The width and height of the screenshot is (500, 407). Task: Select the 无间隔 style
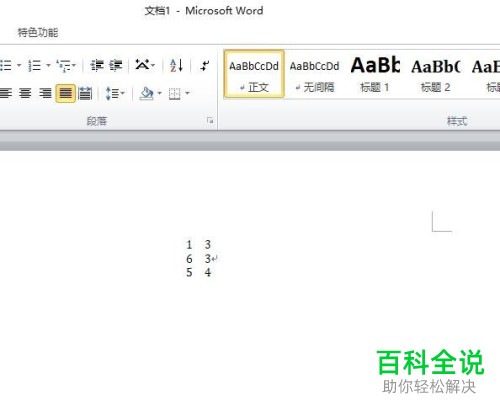(x=314, y=74)
